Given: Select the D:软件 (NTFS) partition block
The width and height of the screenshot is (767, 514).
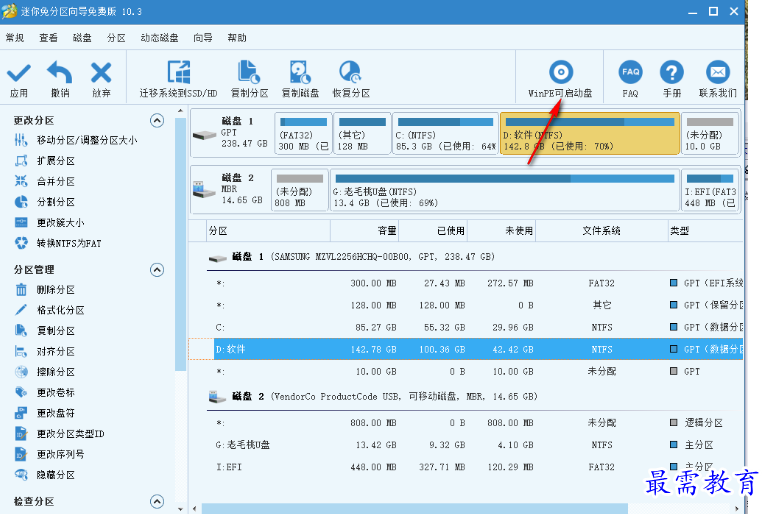Looking at the screenshot, I should coord(590,134).
